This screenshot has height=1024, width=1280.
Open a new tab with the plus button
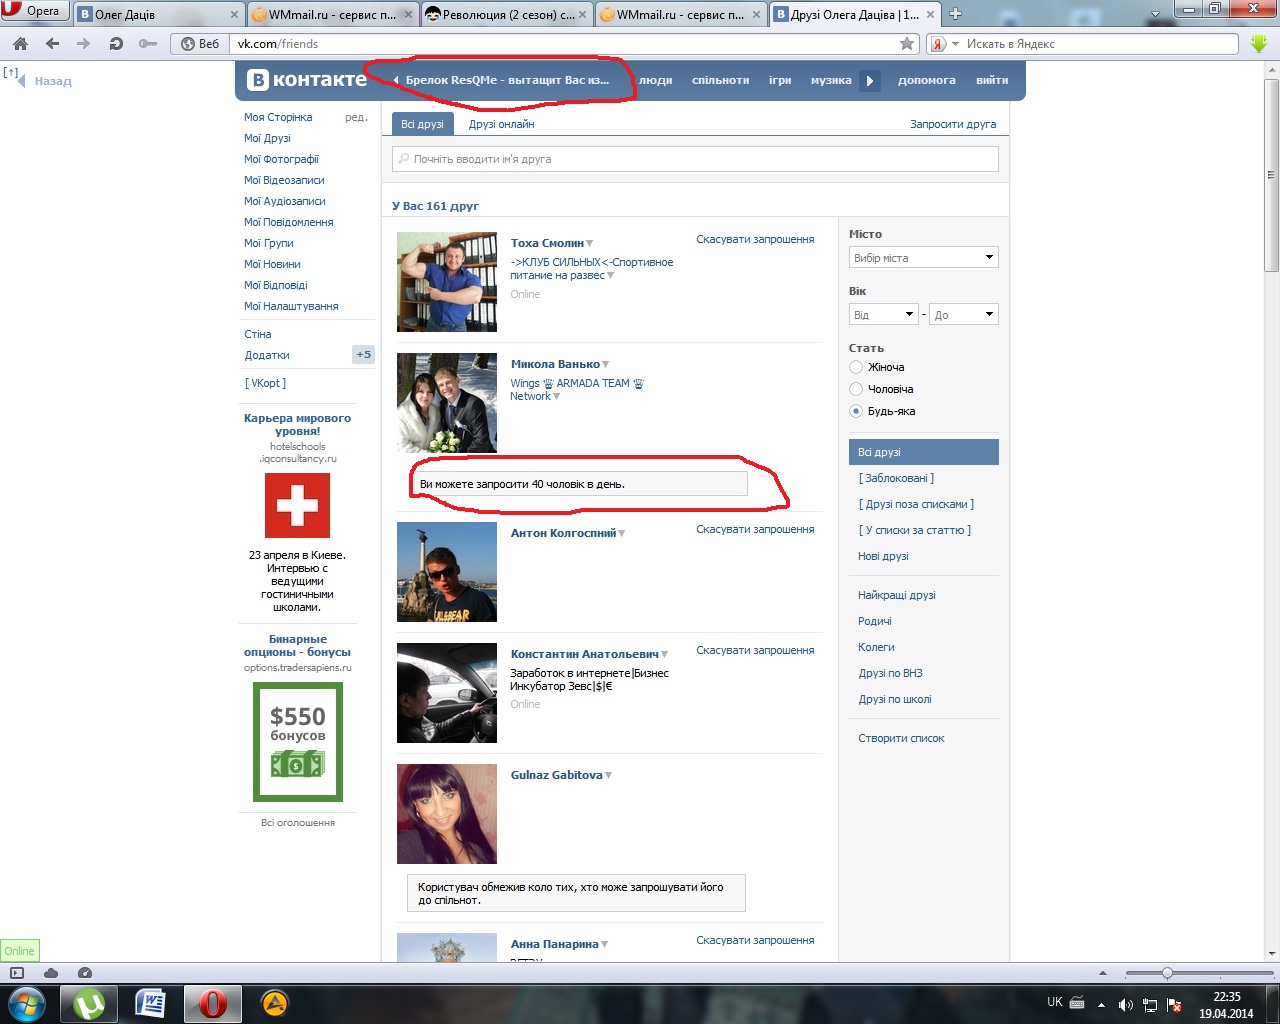point(955,14)
